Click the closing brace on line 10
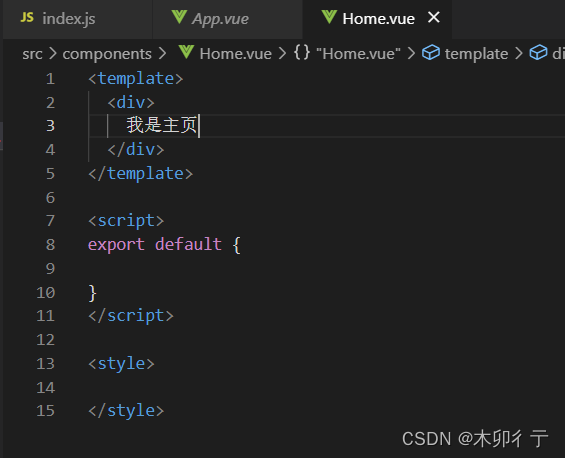The height and width of the screenshot is (458, 565). click(x=93, y=293)
